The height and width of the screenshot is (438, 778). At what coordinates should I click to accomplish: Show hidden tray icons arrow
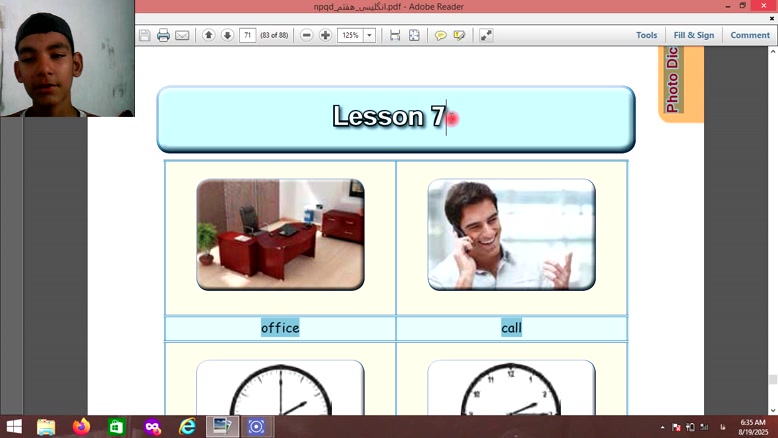(662, 427)
